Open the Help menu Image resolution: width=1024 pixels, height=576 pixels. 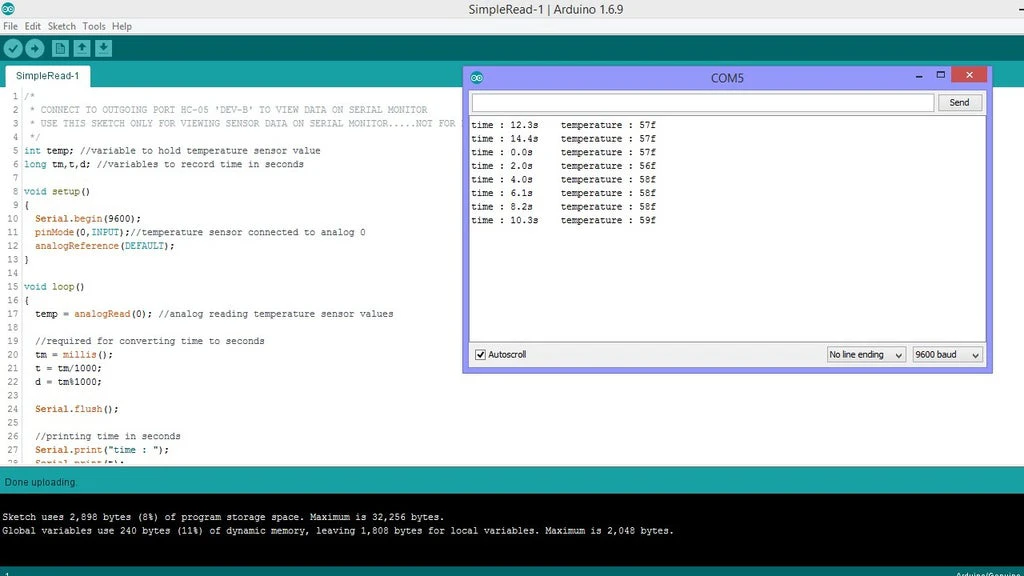coord(122,26)
